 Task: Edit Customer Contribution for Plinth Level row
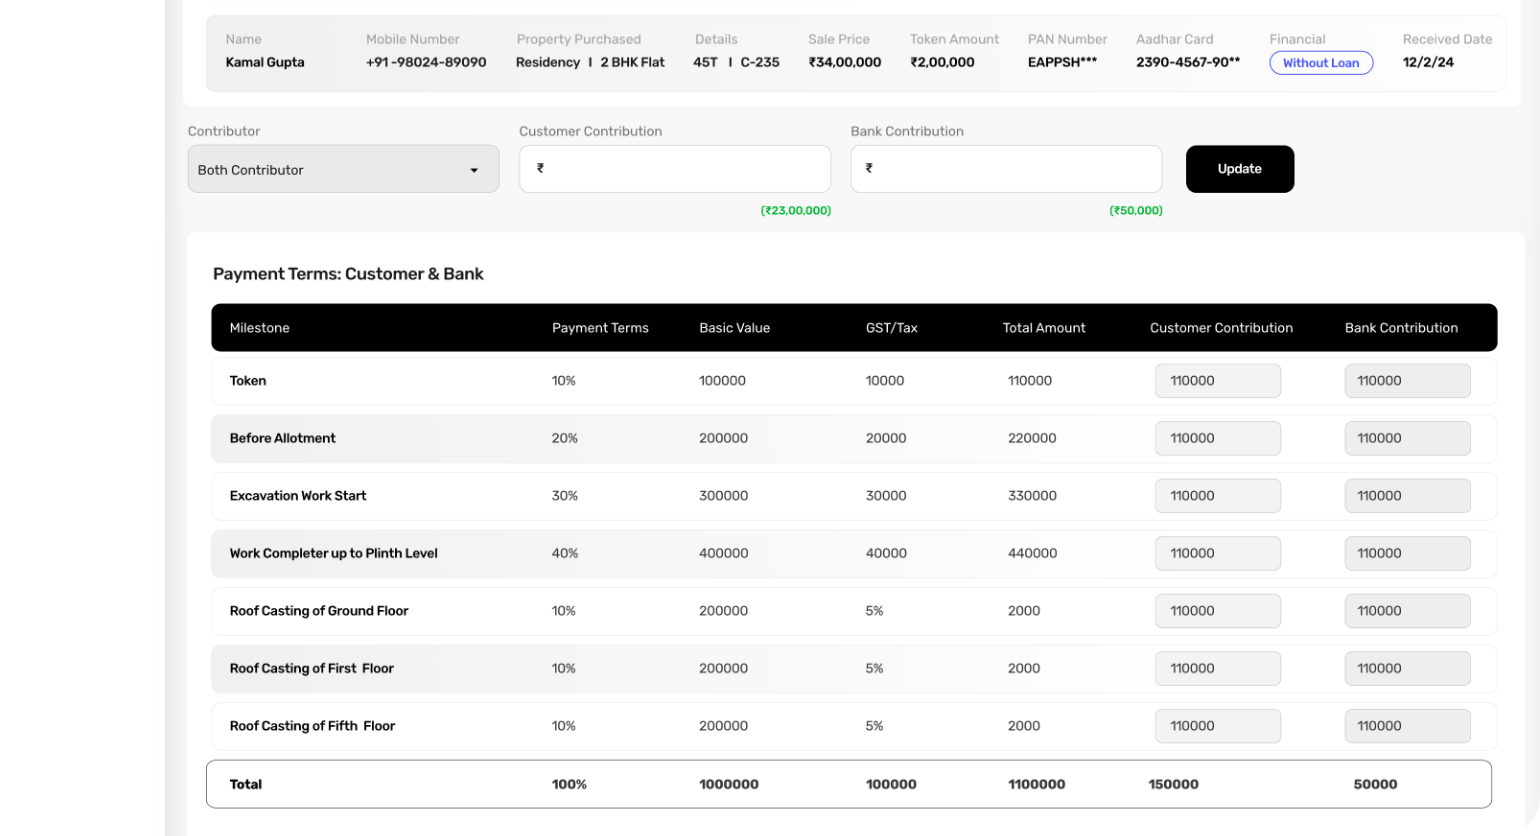(x=1218, y=553)
